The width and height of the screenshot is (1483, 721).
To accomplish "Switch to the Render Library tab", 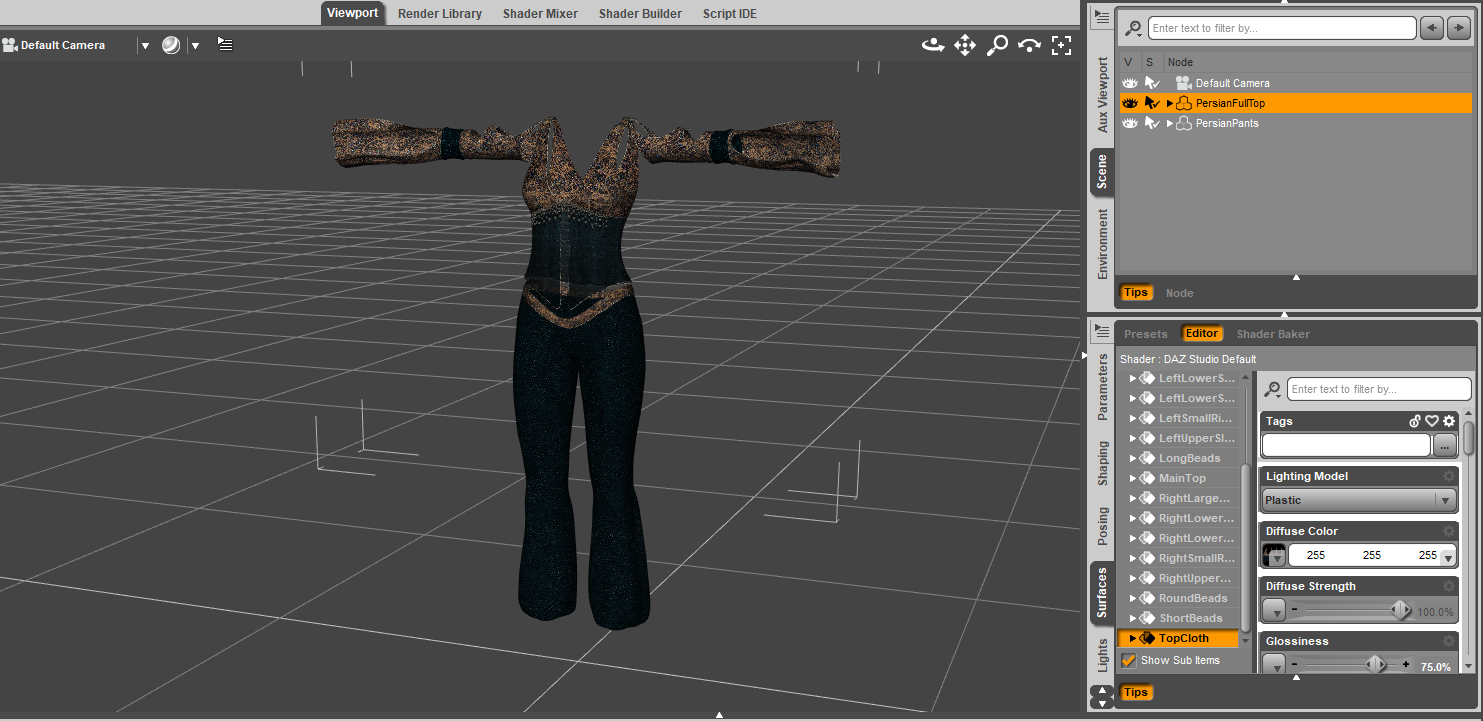I will [x=439, y=14].
